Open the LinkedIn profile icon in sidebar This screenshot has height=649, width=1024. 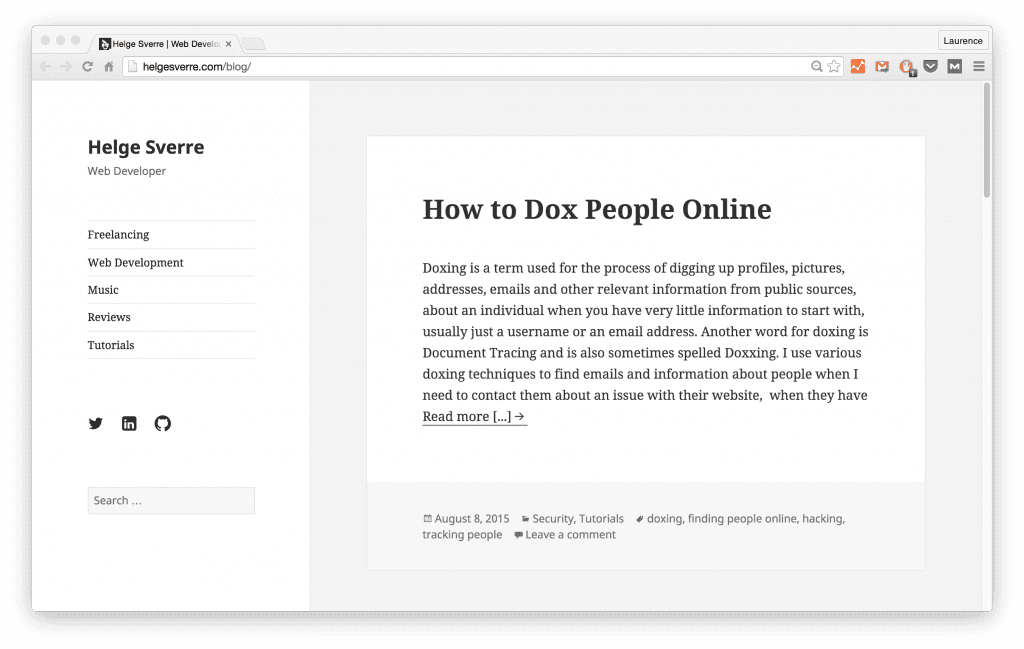(x=129, y=423)
